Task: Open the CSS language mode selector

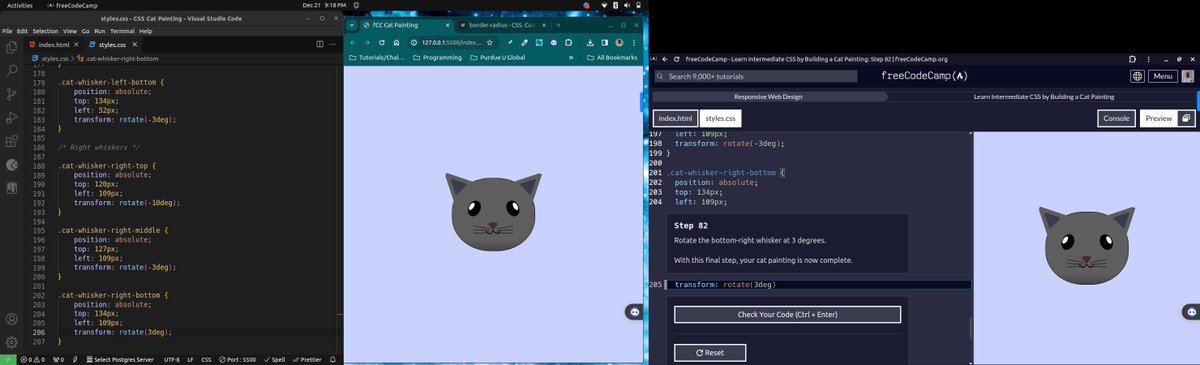Action: tap(206, 359)
